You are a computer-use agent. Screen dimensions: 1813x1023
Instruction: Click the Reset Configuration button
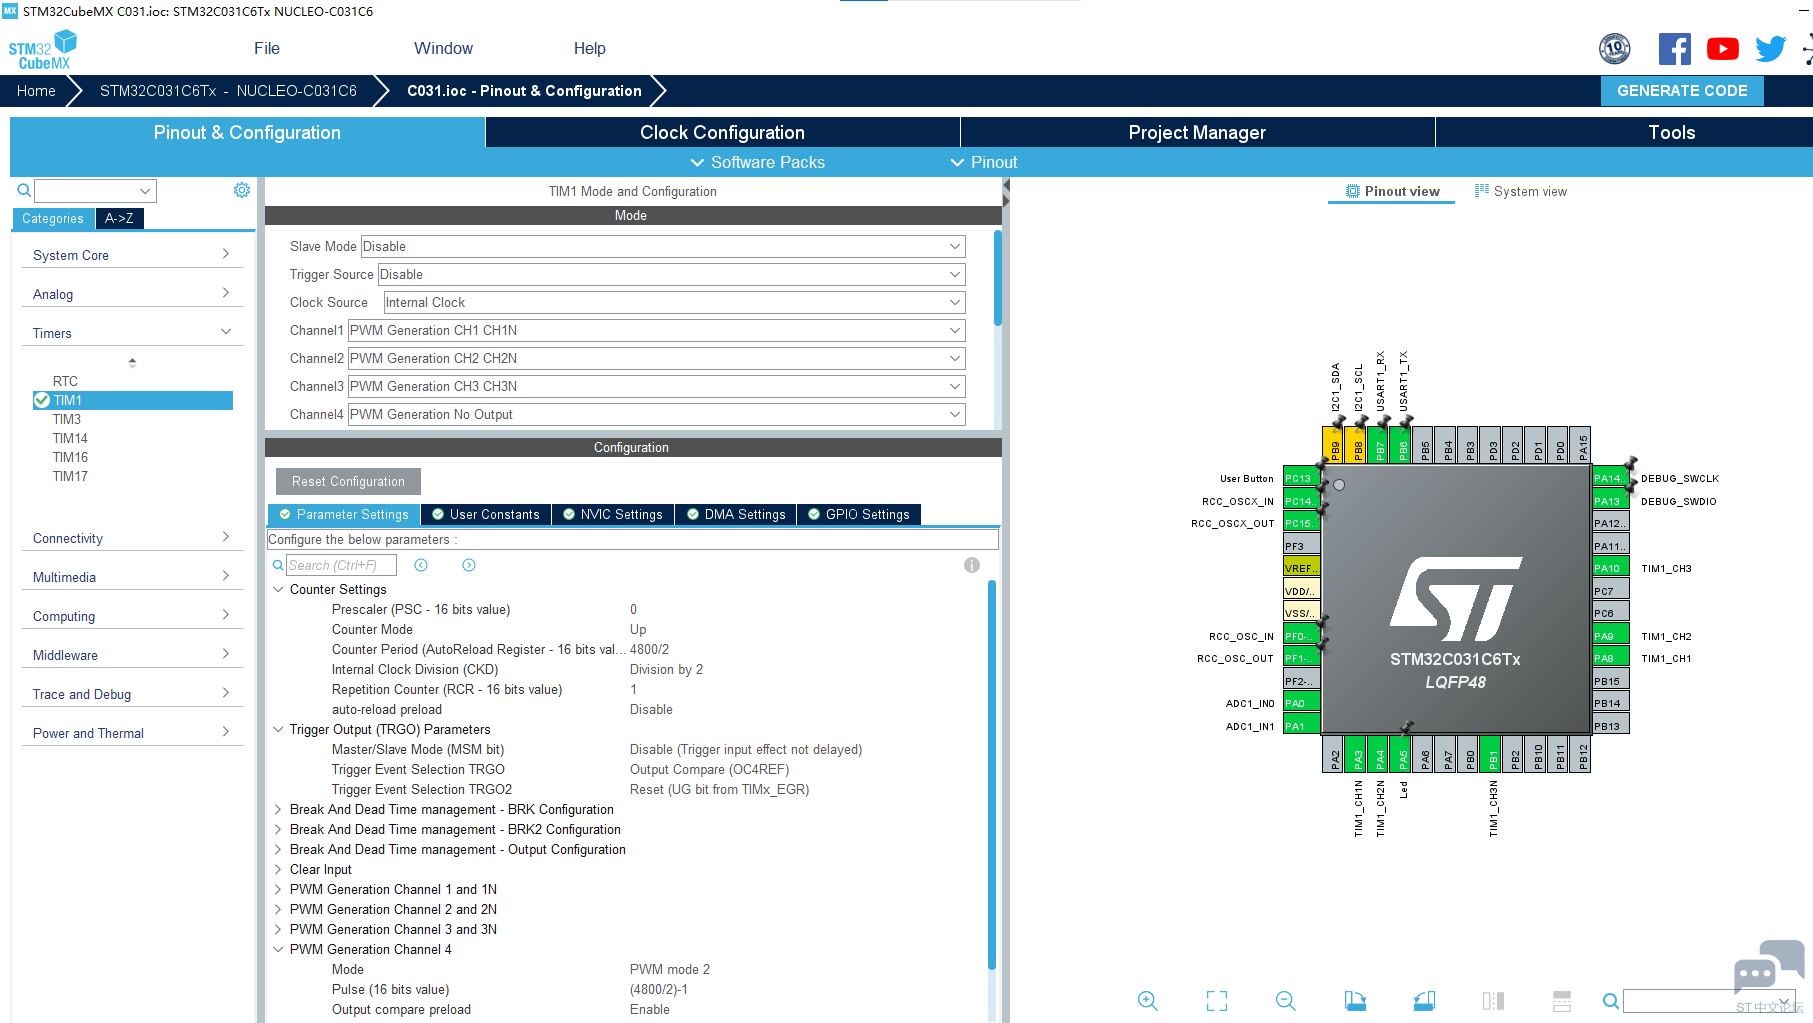click(x=348, y=481)
